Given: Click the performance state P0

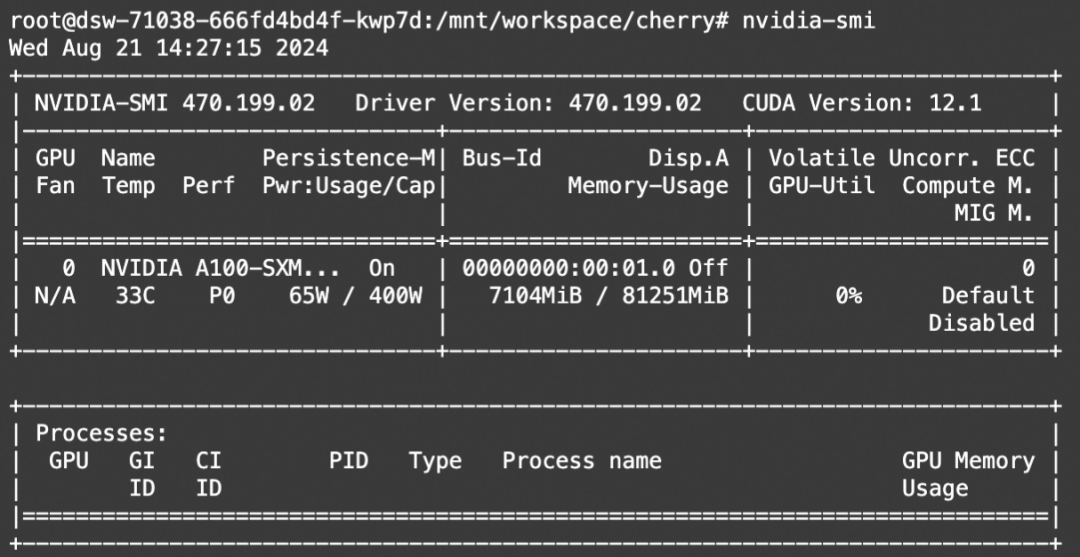Looking at the screenshot, I should coord(222,296).
